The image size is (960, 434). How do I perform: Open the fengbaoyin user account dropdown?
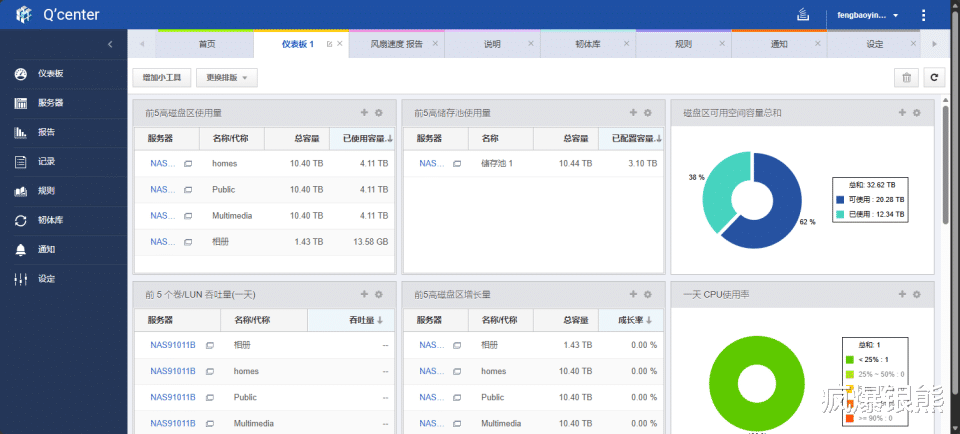point(862,15)
